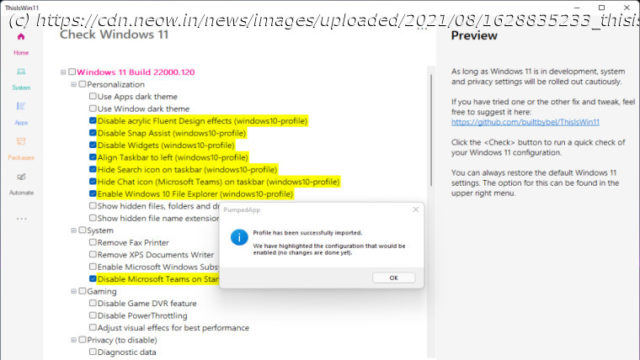The image size is (640, 360).
Task: Check Disable Game DVR feature
Action: click(x=93, y=303)
